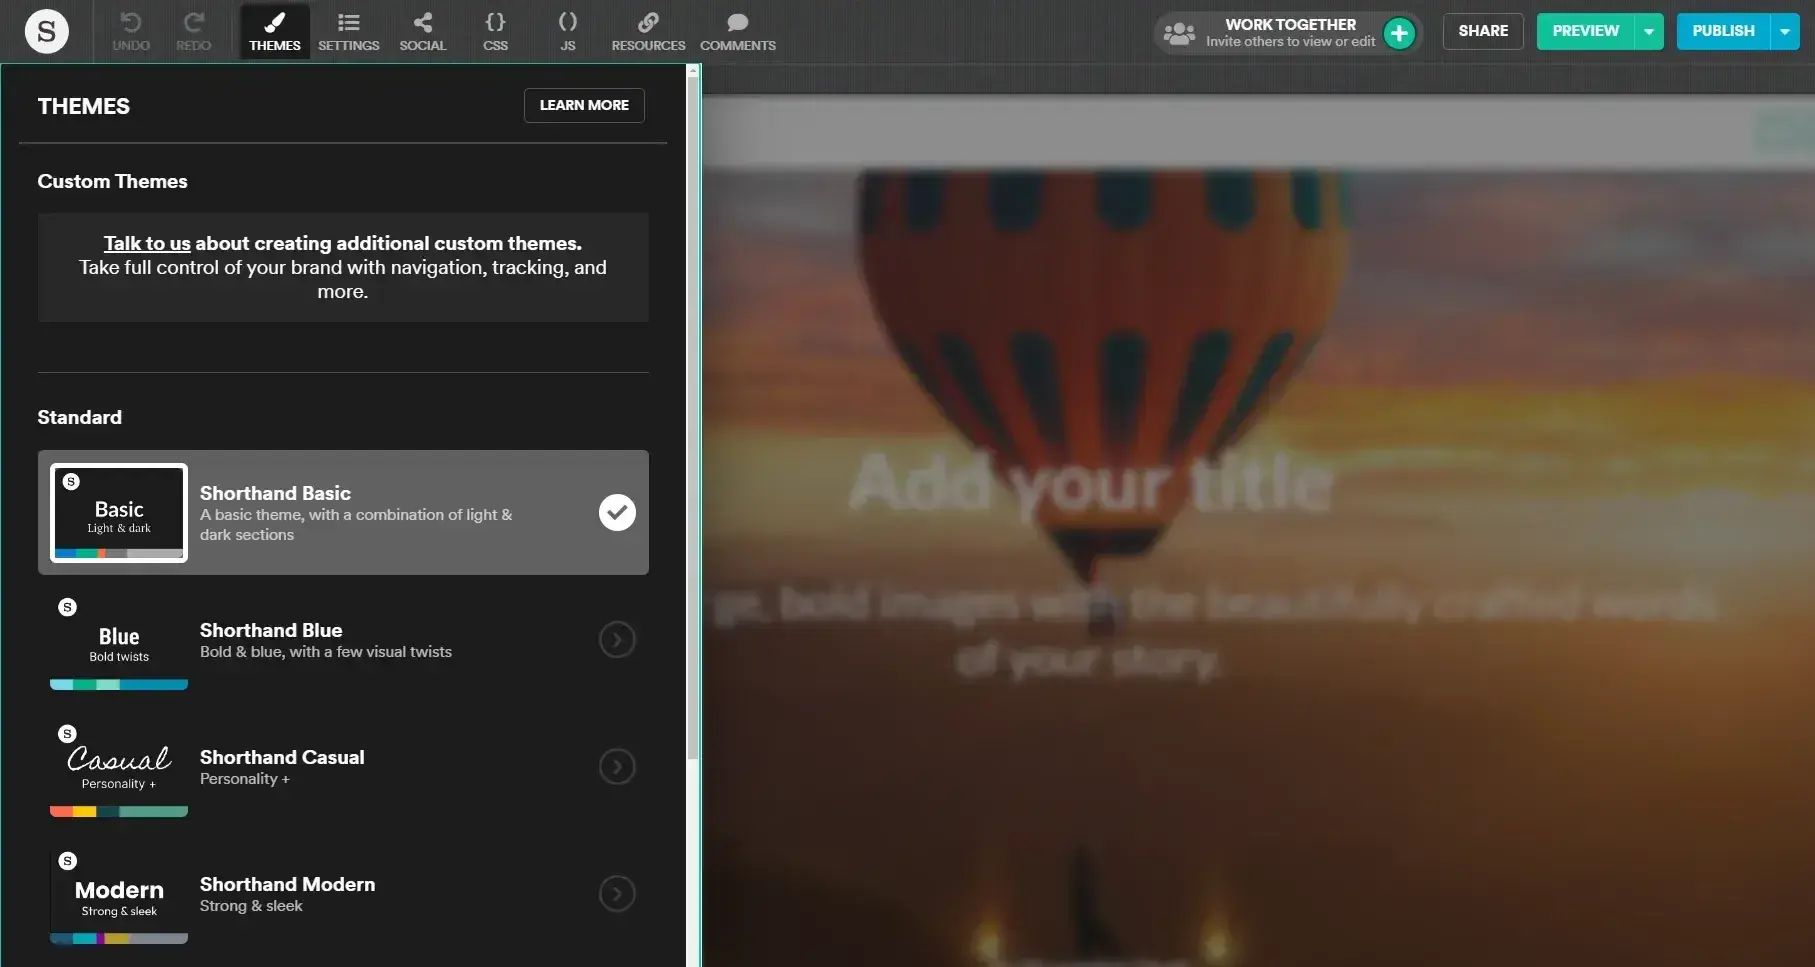Expand the Publish dropdown arrow
Screen dimensions: 1815x967
coord(1785,31)
